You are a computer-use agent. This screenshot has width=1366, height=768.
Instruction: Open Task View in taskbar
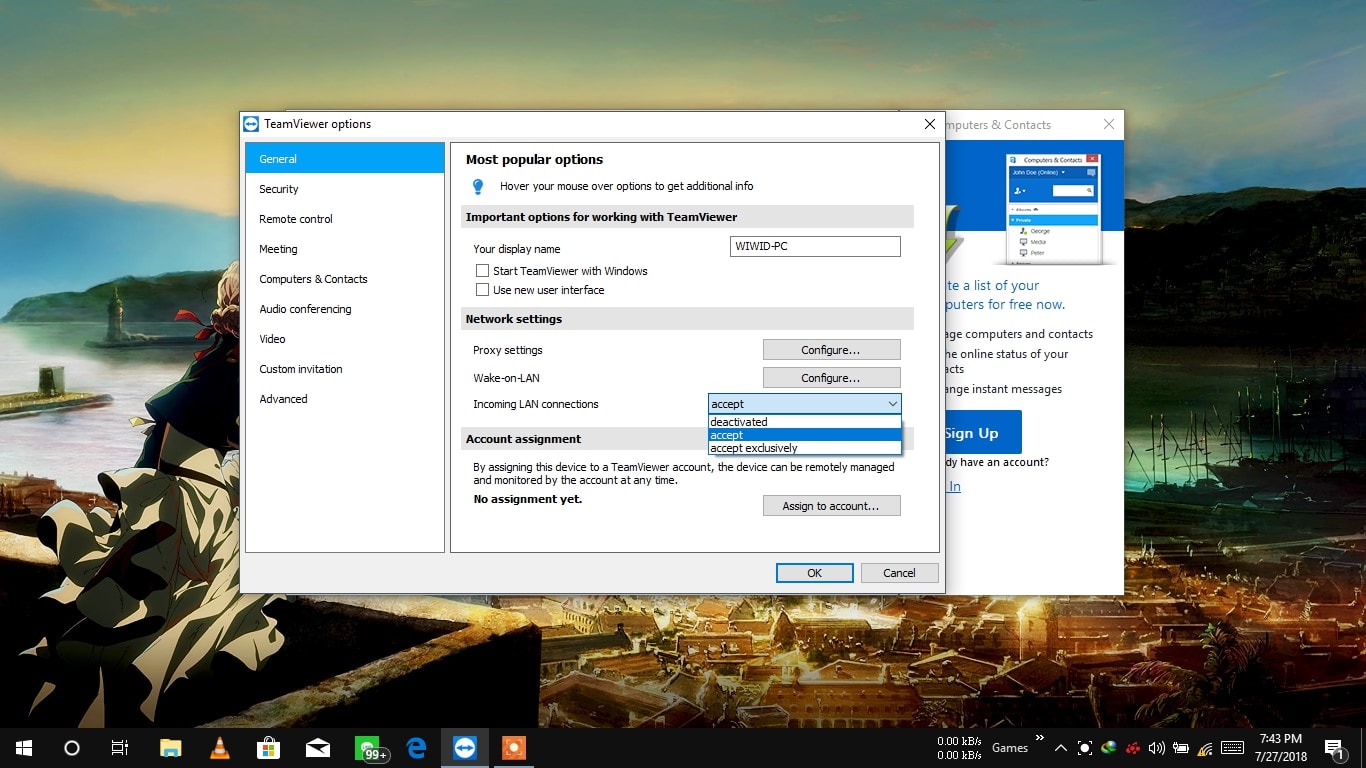[120, 748]
